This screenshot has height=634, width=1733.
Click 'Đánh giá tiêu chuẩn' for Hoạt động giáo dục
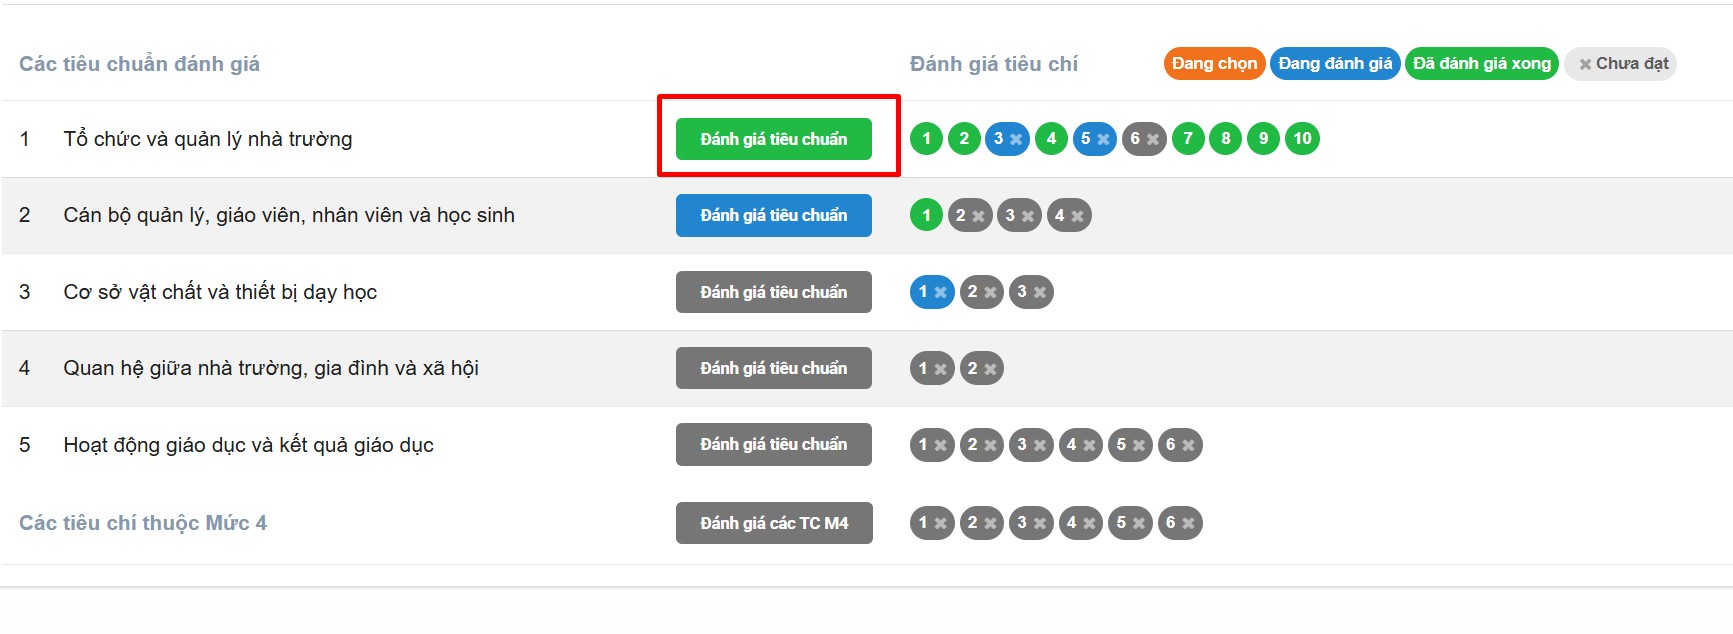click(x=773, y=444)
